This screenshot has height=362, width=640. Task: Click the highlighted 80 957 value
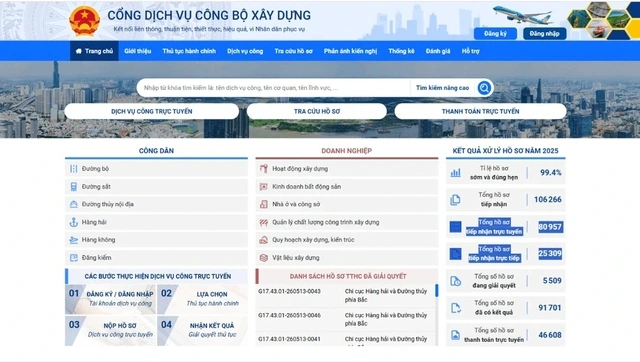click(x=550, y=227)
